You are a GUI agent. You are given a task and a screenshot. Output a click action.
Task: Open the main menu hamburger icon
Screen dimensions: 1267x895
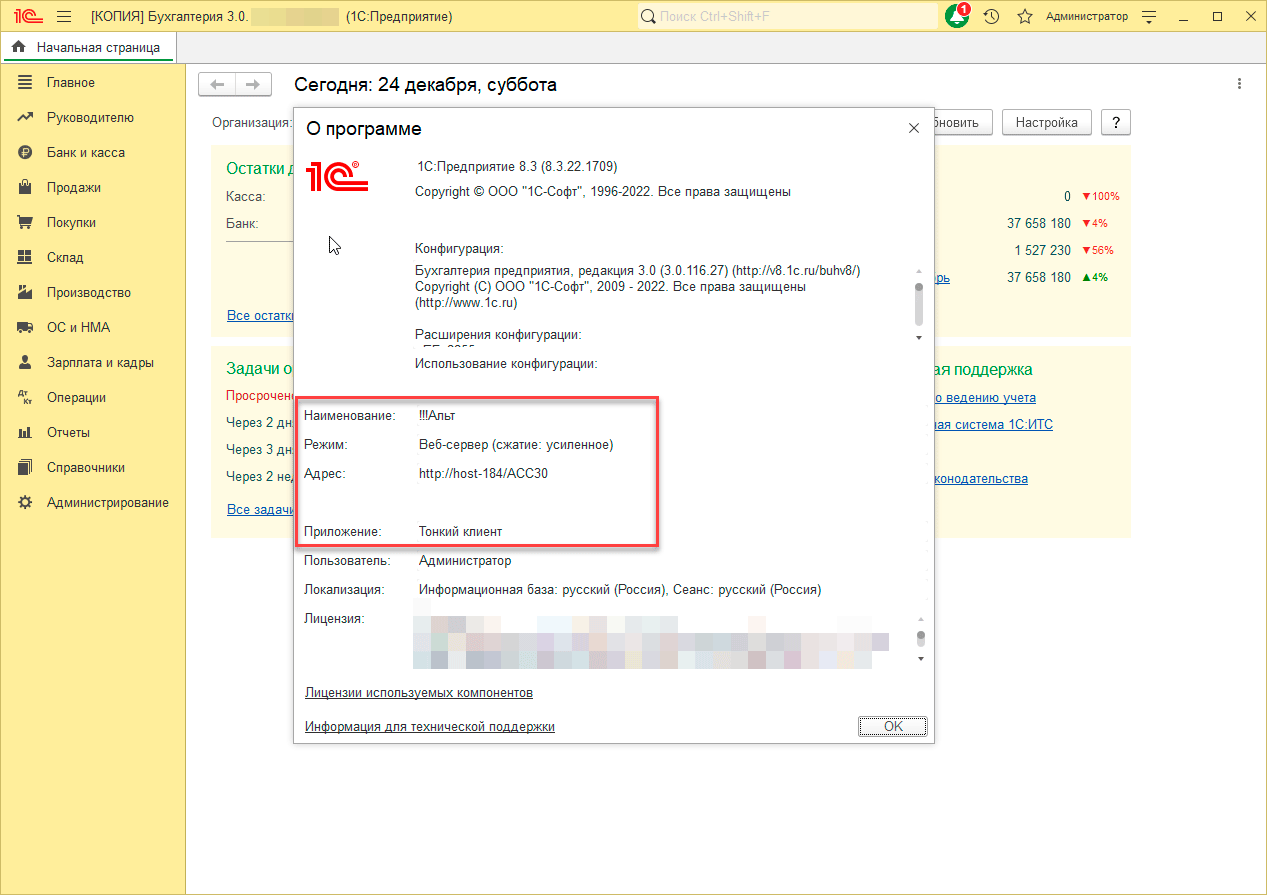64,17
